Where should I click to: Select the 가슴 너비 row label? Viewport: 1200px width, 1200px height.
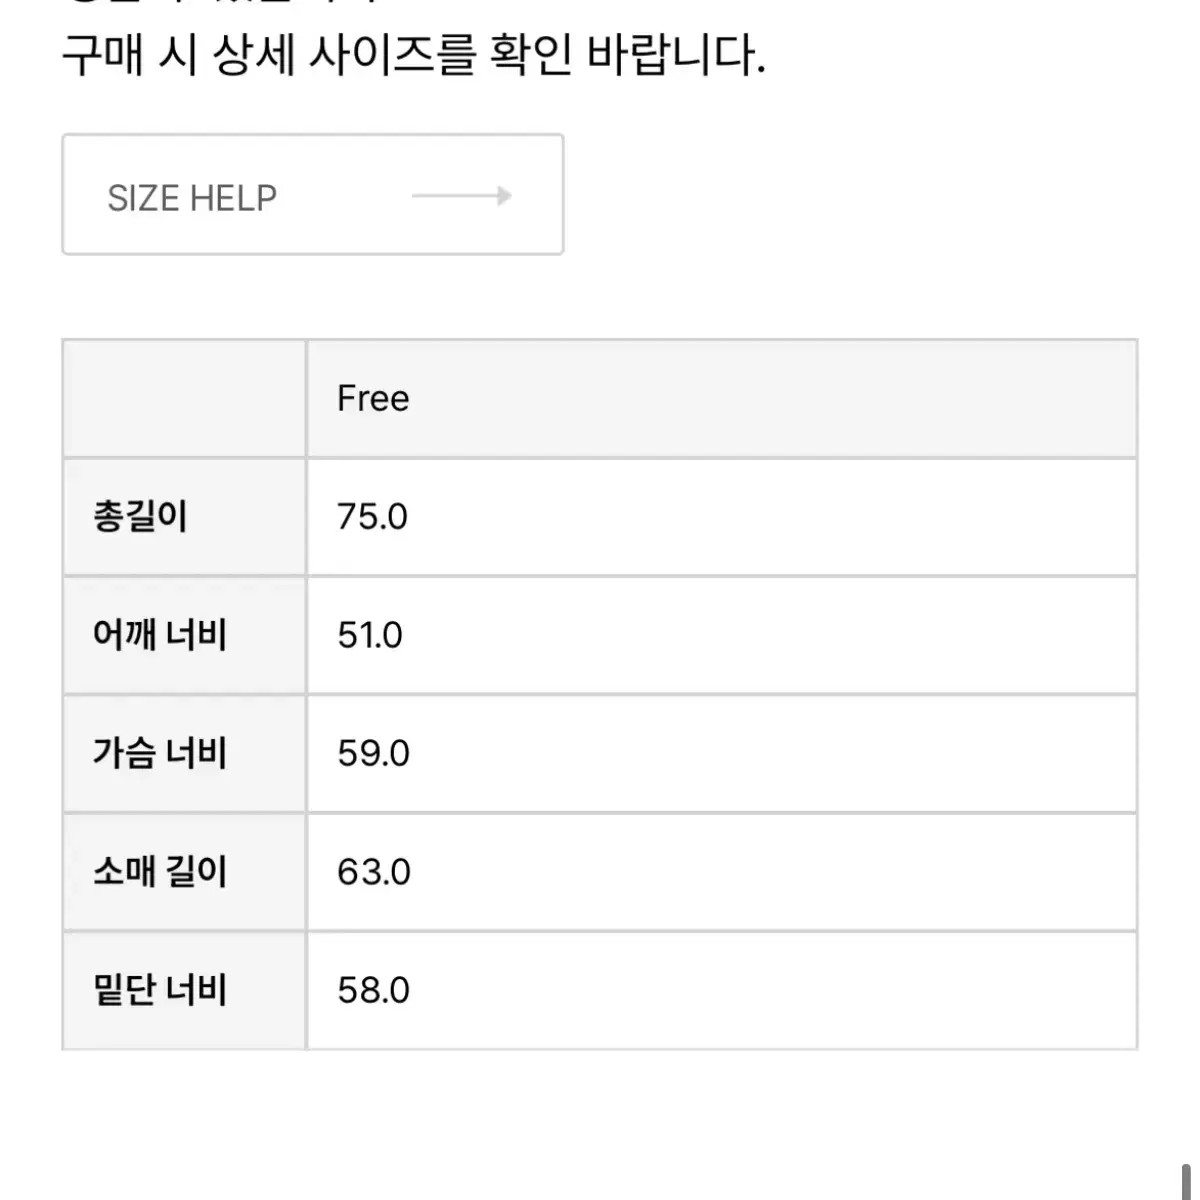[x=160, y=753]
